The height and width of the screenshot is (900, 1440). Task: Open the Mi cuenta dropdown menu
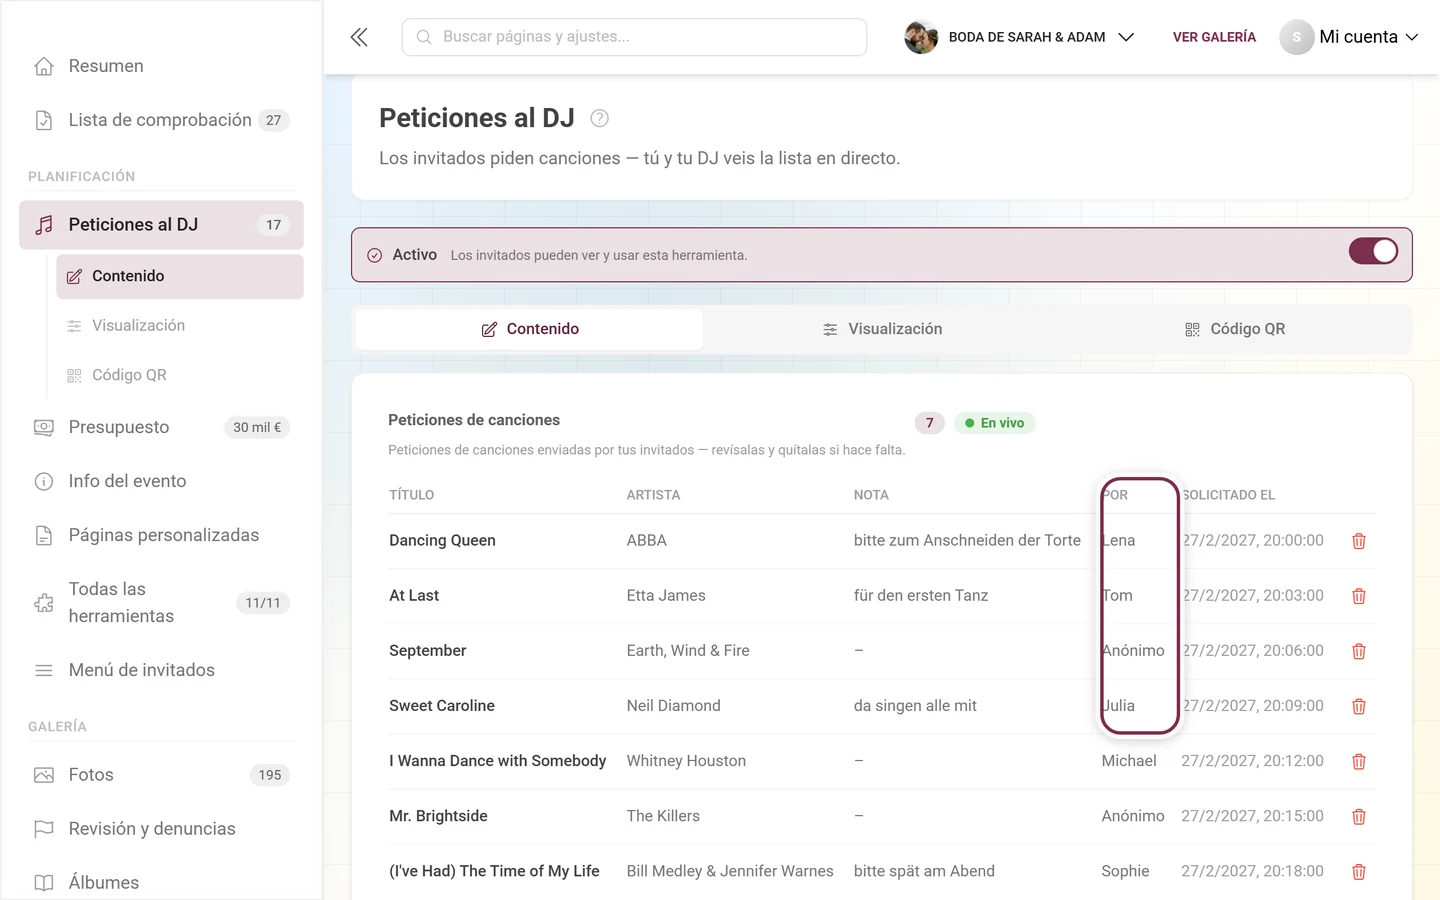1349,37
